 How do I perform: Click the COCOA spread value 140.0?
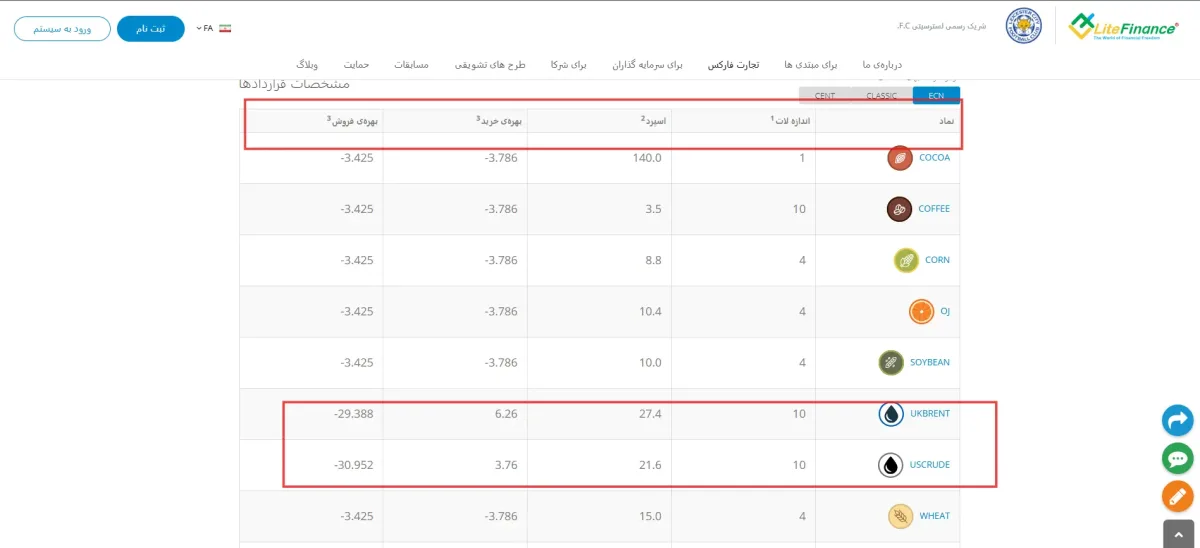point(646,158)
